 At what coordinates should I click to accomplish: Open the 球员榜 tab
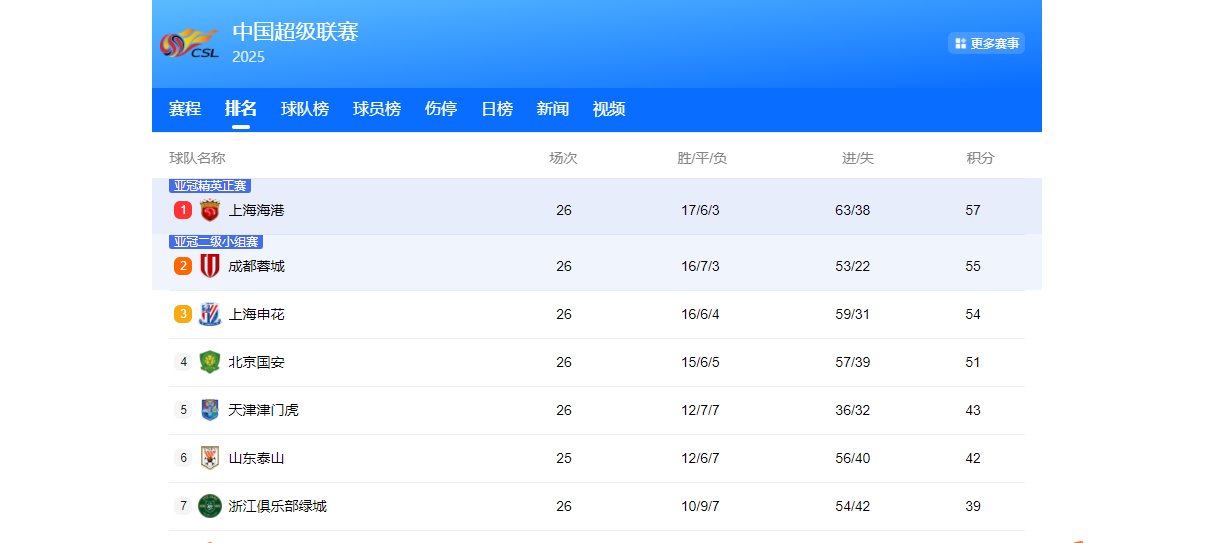point(377,109)
